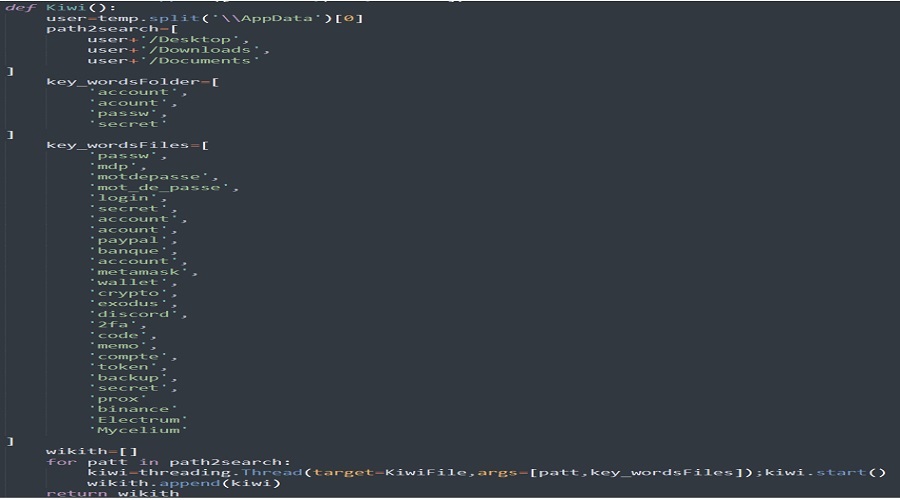
Task: Select the 'binance' keyword entry
Action: [x=133, y=409]
